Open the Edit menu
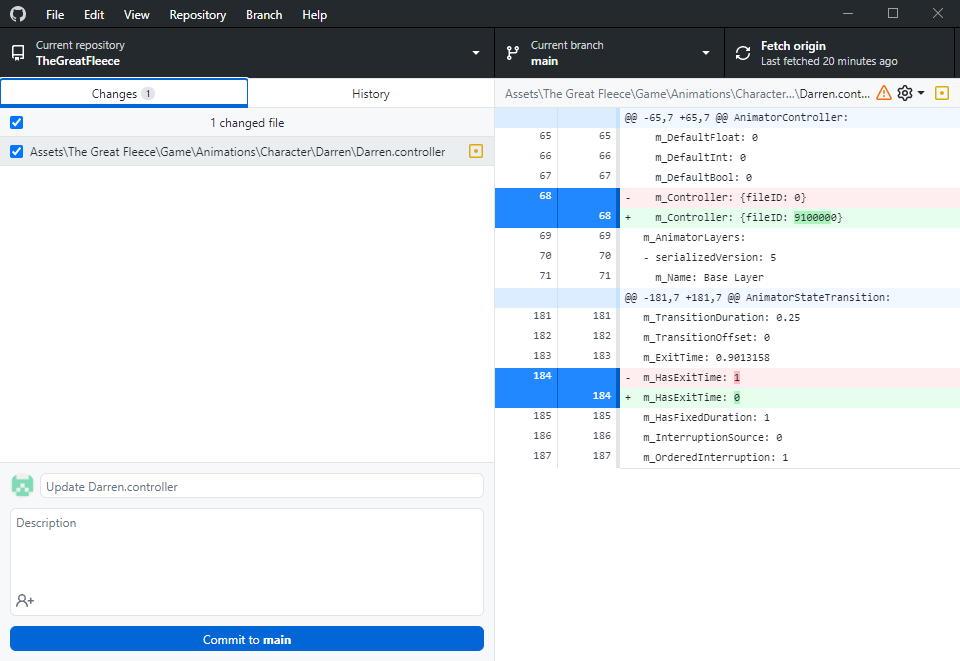 pyautogui.click(x=94, y=15)
